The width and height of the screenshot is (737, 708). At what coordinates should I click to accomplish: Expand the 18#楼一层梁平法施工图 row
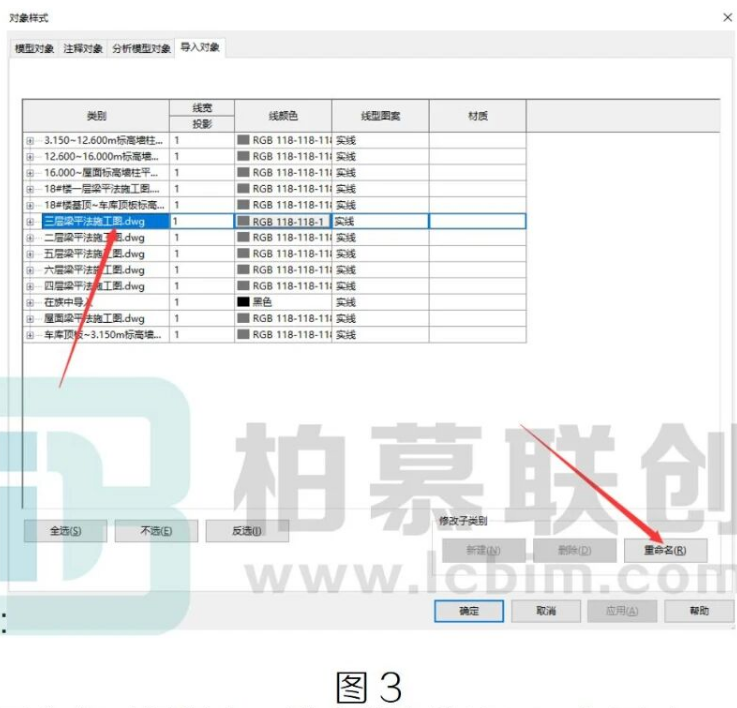pyautogui.click(x=30, y=189)
